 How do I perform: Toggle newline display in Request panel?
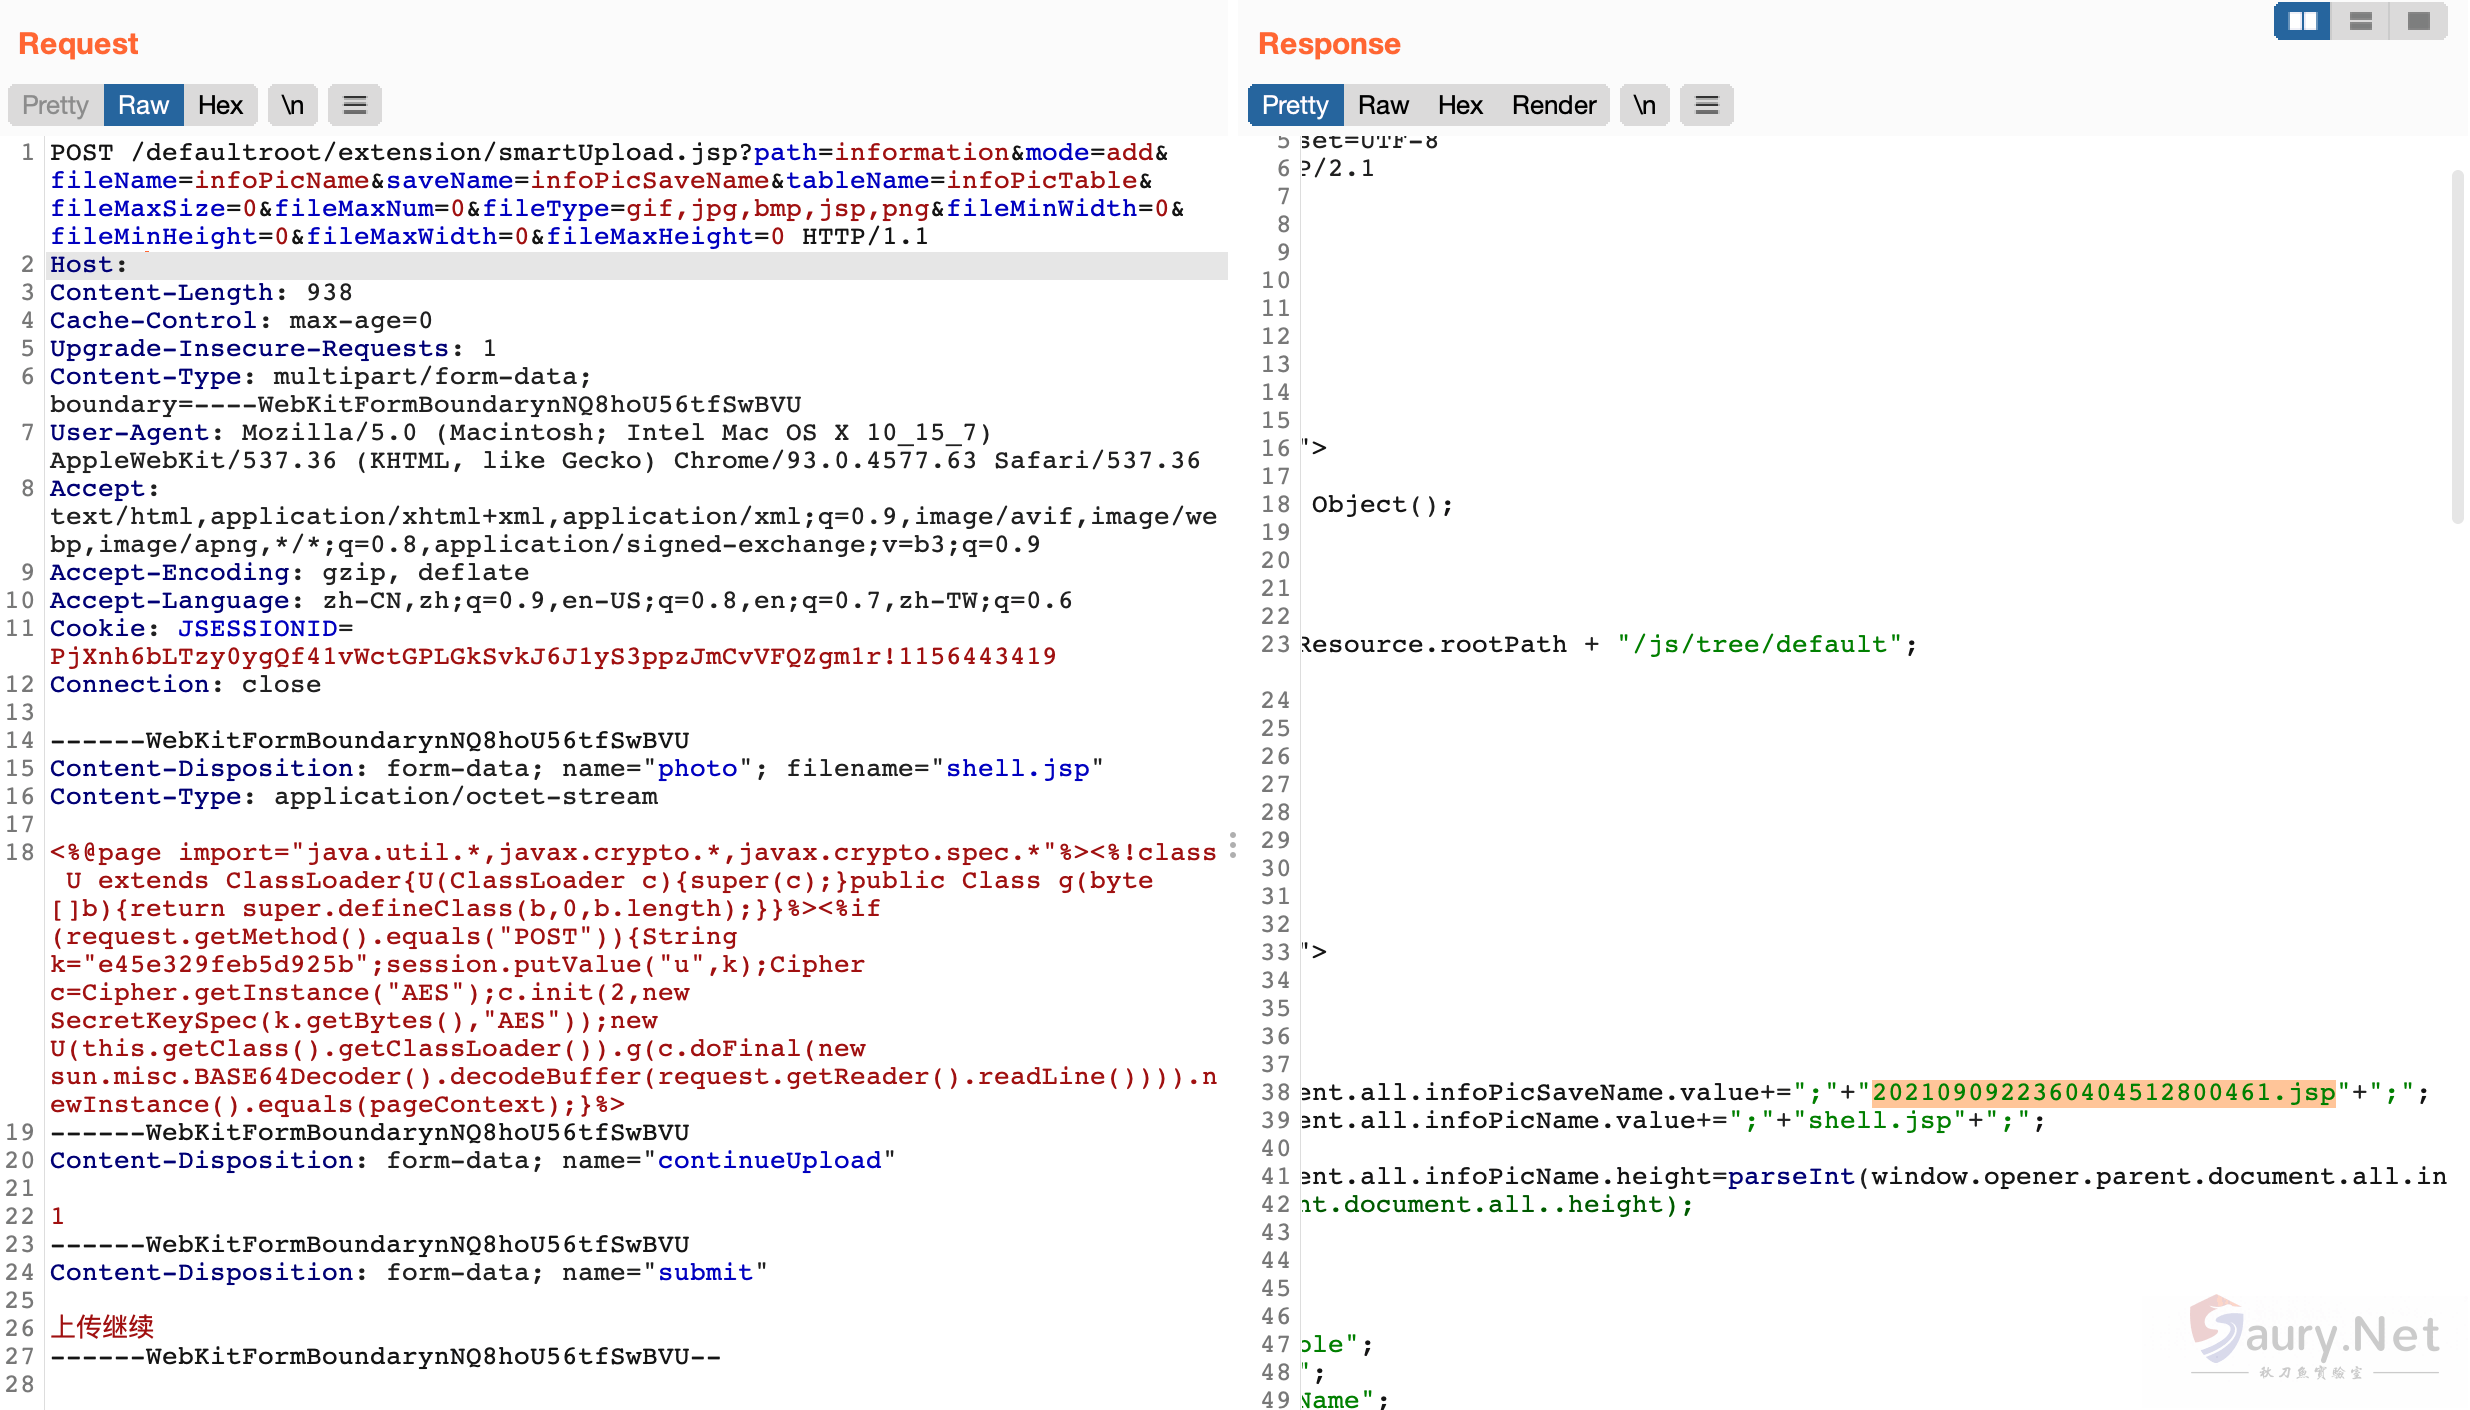(x=292, y=105)
